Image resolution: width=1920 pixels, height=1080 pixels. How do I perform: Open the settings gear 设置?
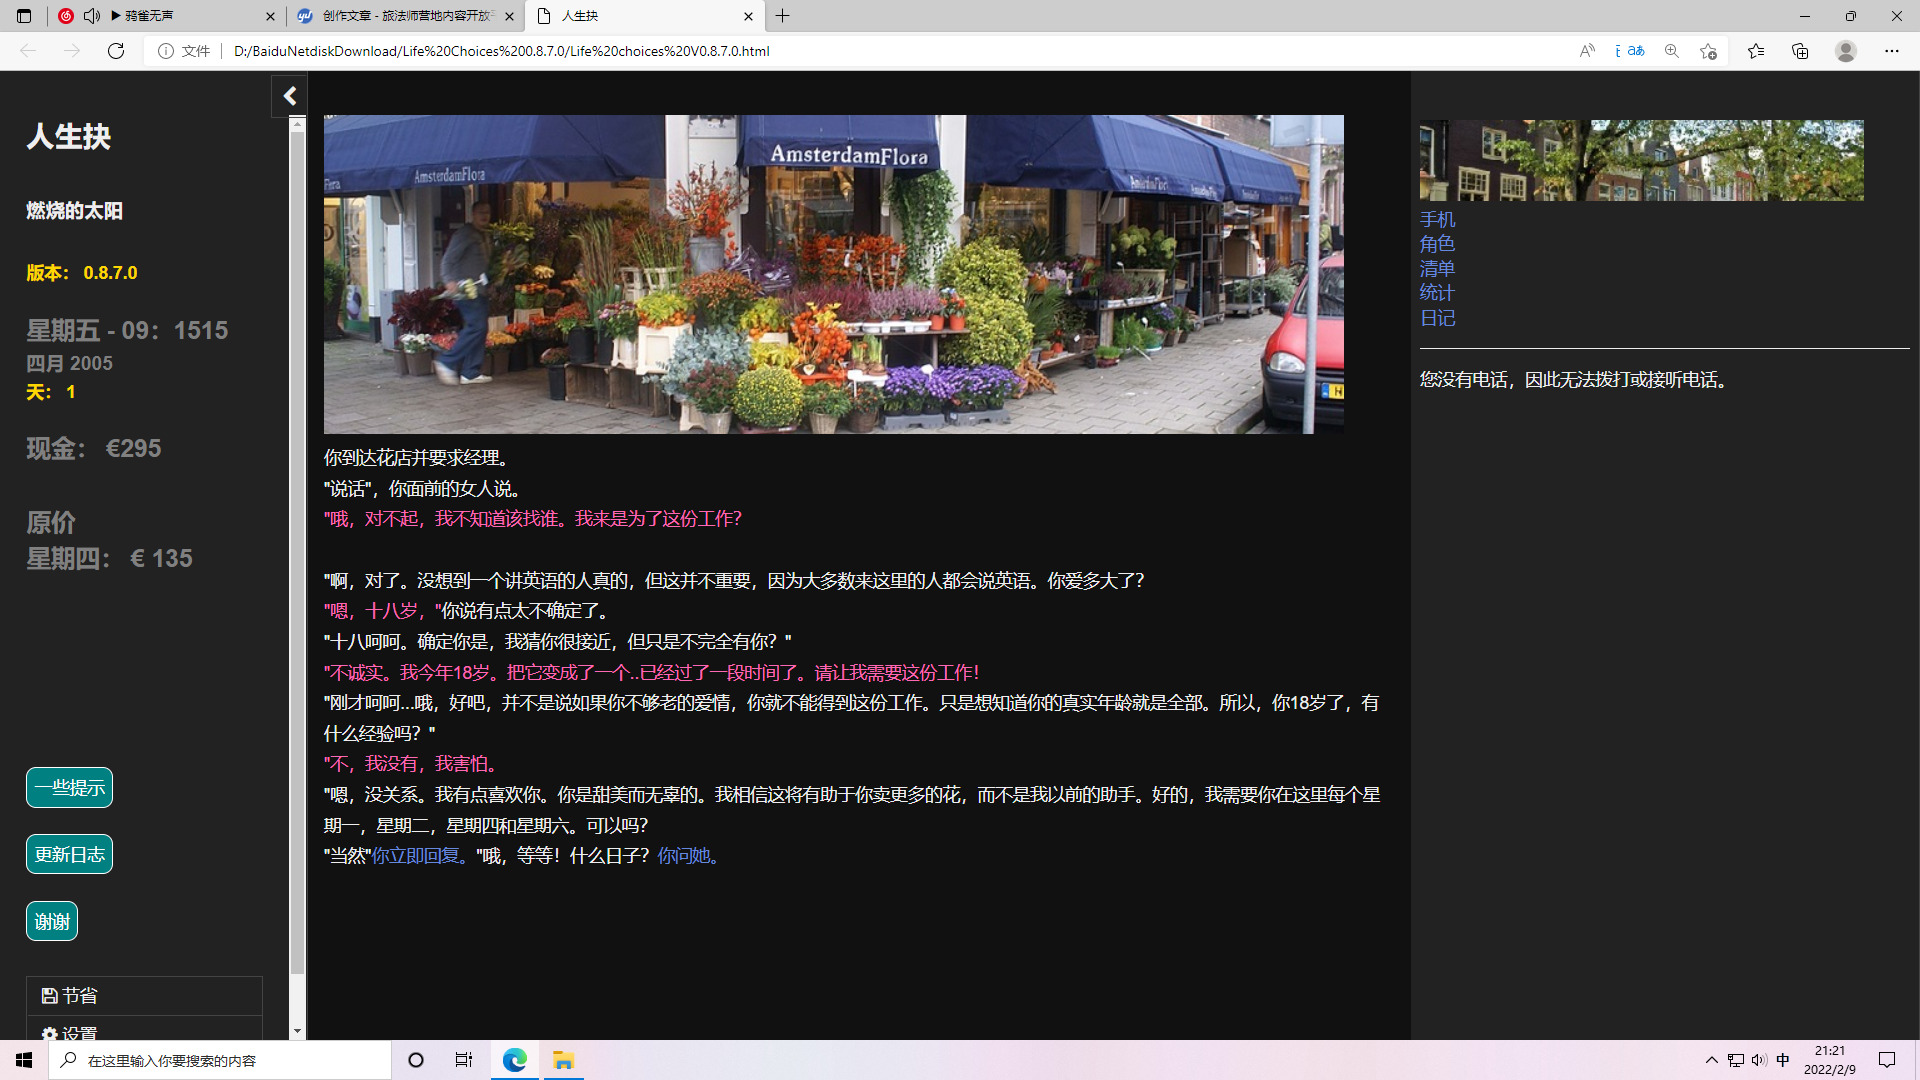[x=50, y=1033]
